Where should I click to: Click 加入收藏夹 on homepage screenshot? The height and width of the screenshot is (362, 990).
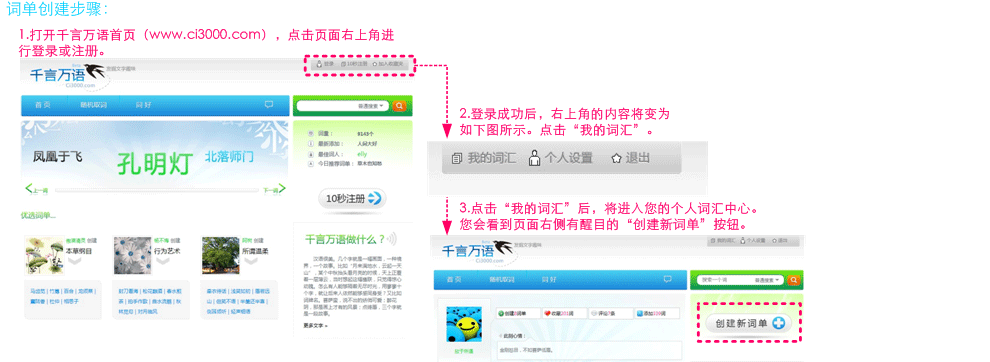tap(388, 64)
